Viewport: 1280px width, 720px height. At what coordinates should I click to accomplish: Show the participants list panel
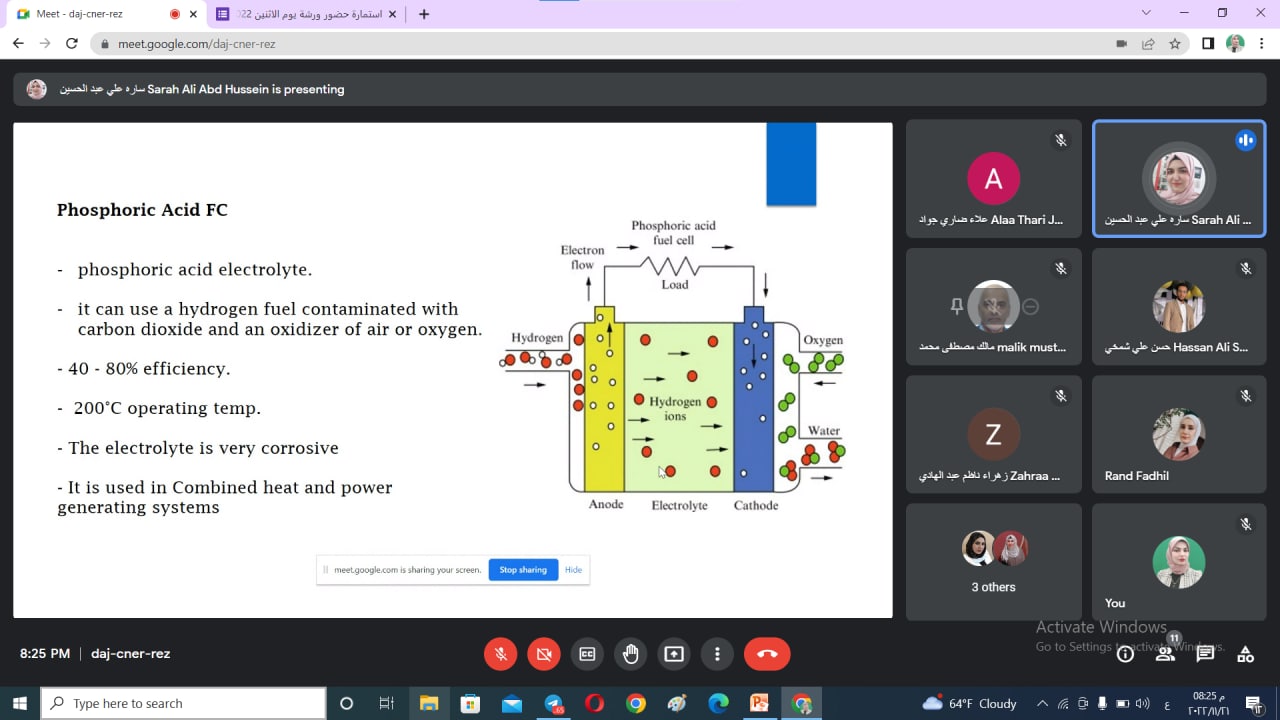click(x=1165, y=654)
